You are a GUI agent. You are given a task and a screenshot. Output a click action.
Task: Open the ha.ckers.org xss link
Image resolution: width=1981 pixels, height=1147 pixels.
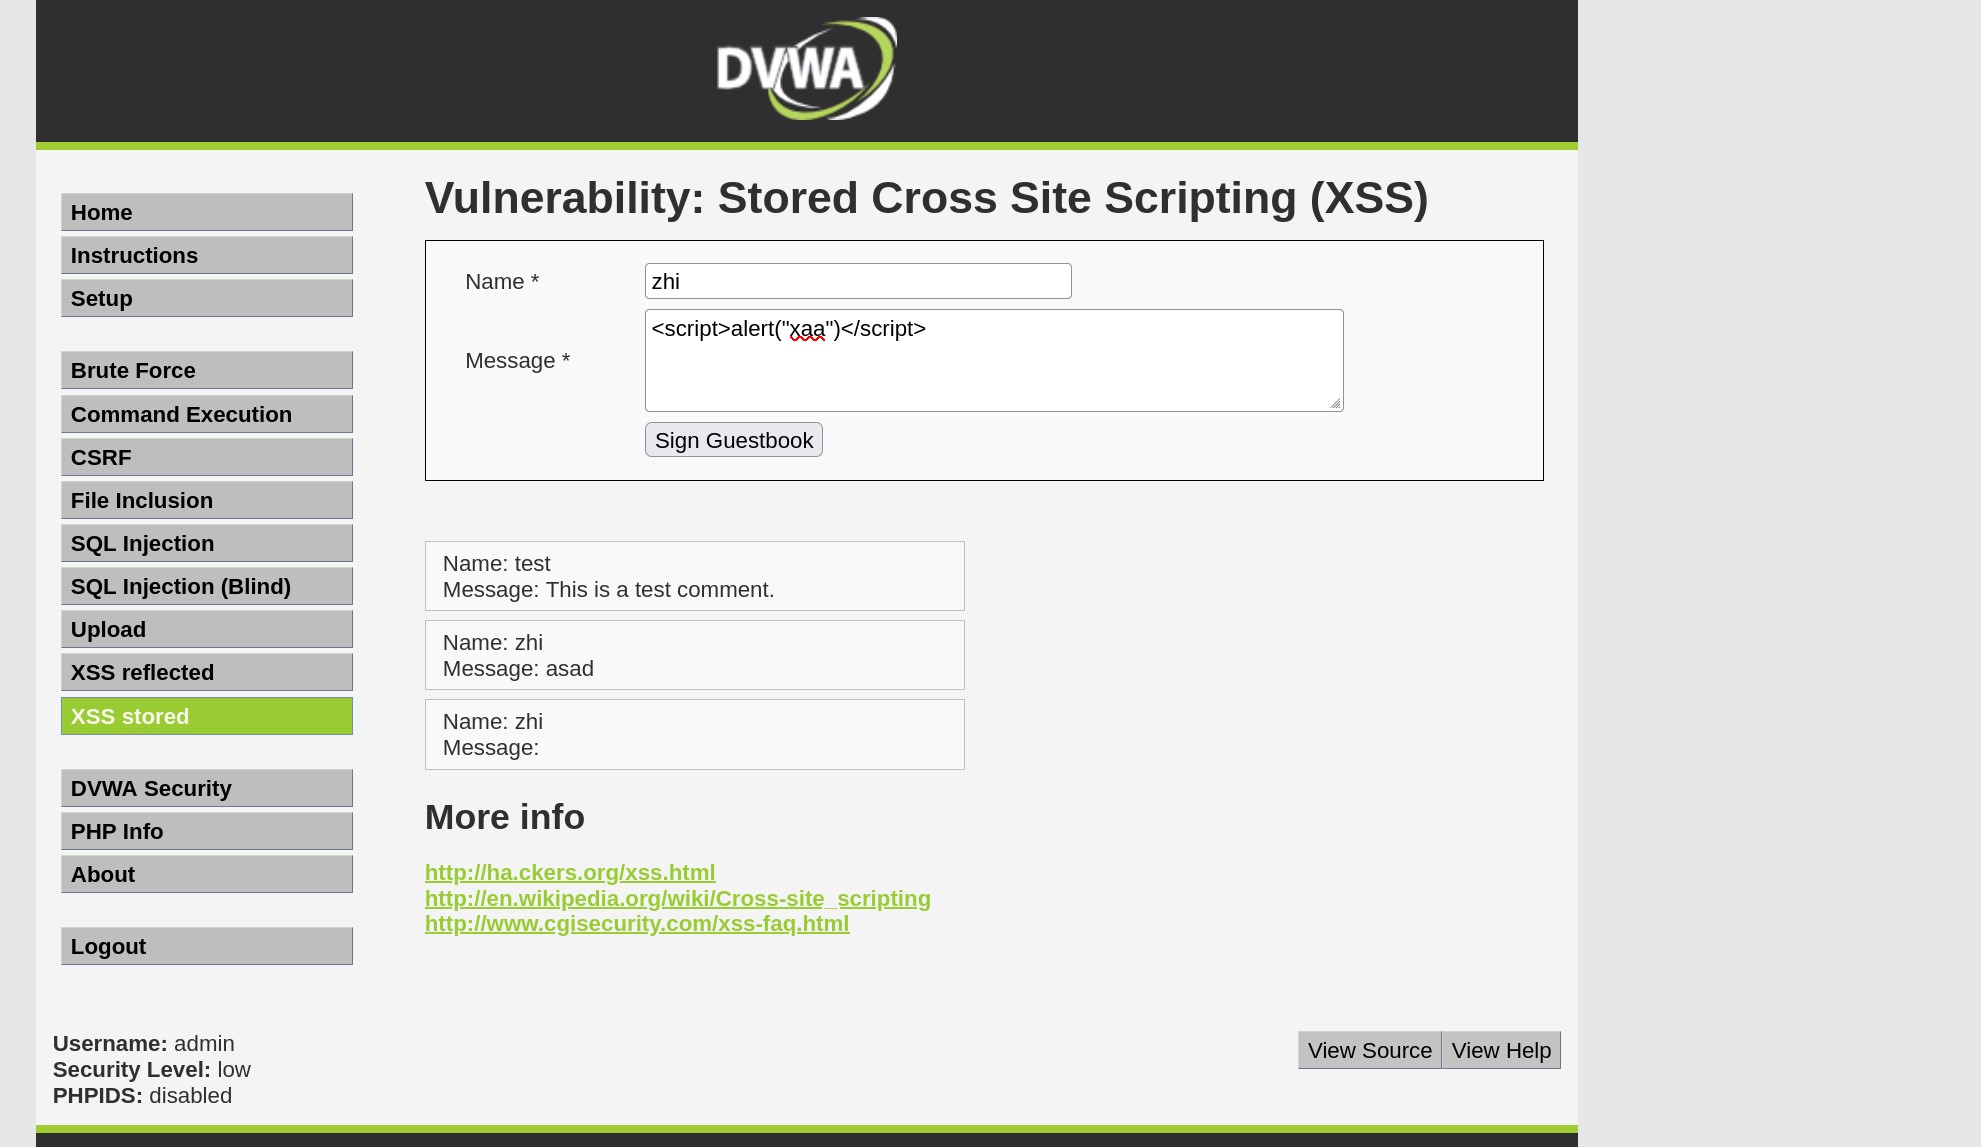point(569,873)
